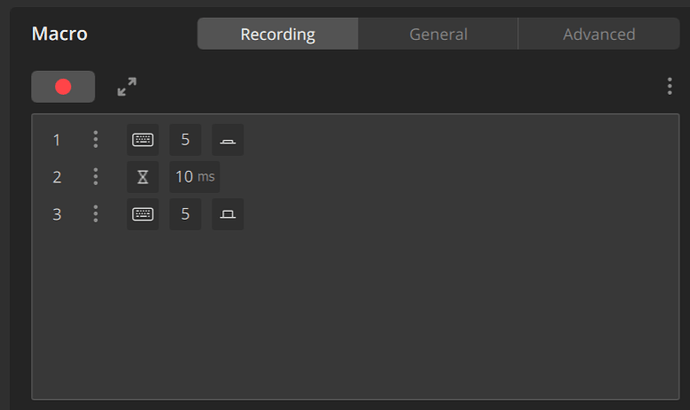Viewport: 690px width, 410px height.
Task: Edit the key value 5 in step 3
Action: tap(185, 214)
